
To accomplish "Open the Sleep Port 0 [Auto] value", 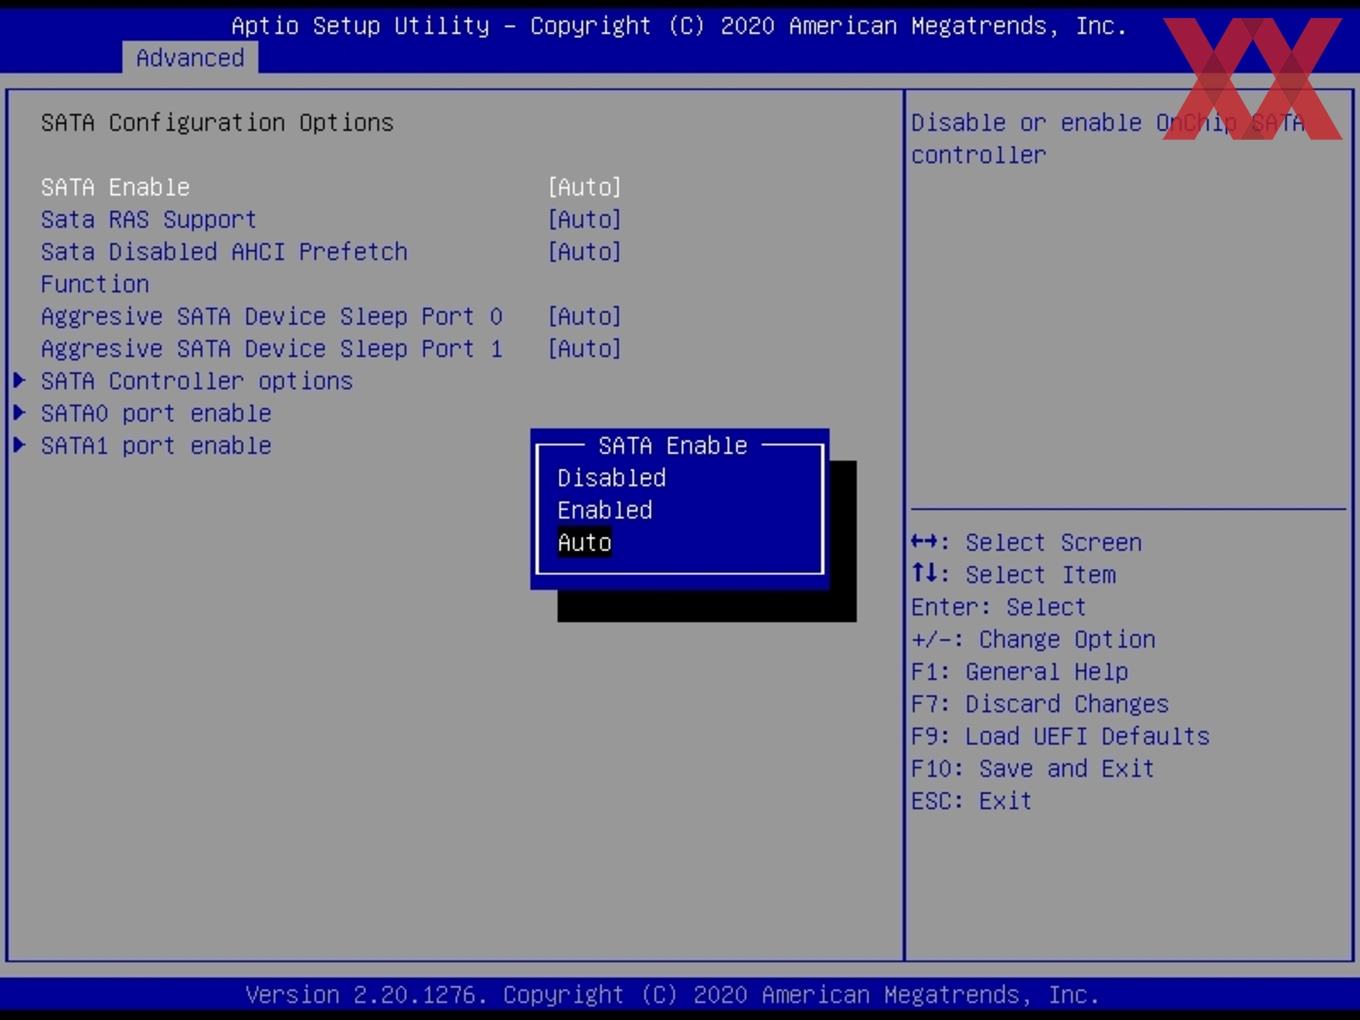I will point(585,316).
